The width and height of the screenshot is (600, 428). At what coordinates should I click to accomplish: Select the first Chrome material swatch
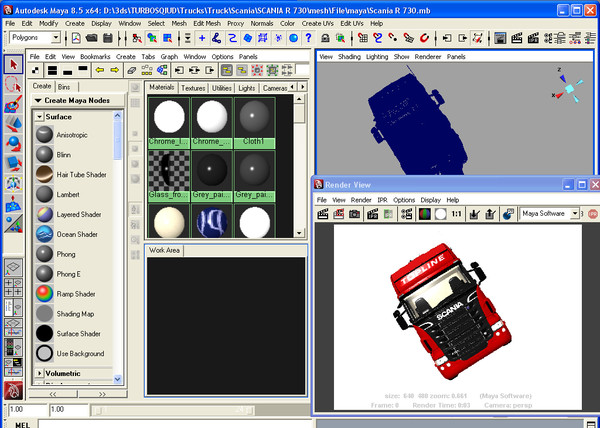[x=169, y=122]
